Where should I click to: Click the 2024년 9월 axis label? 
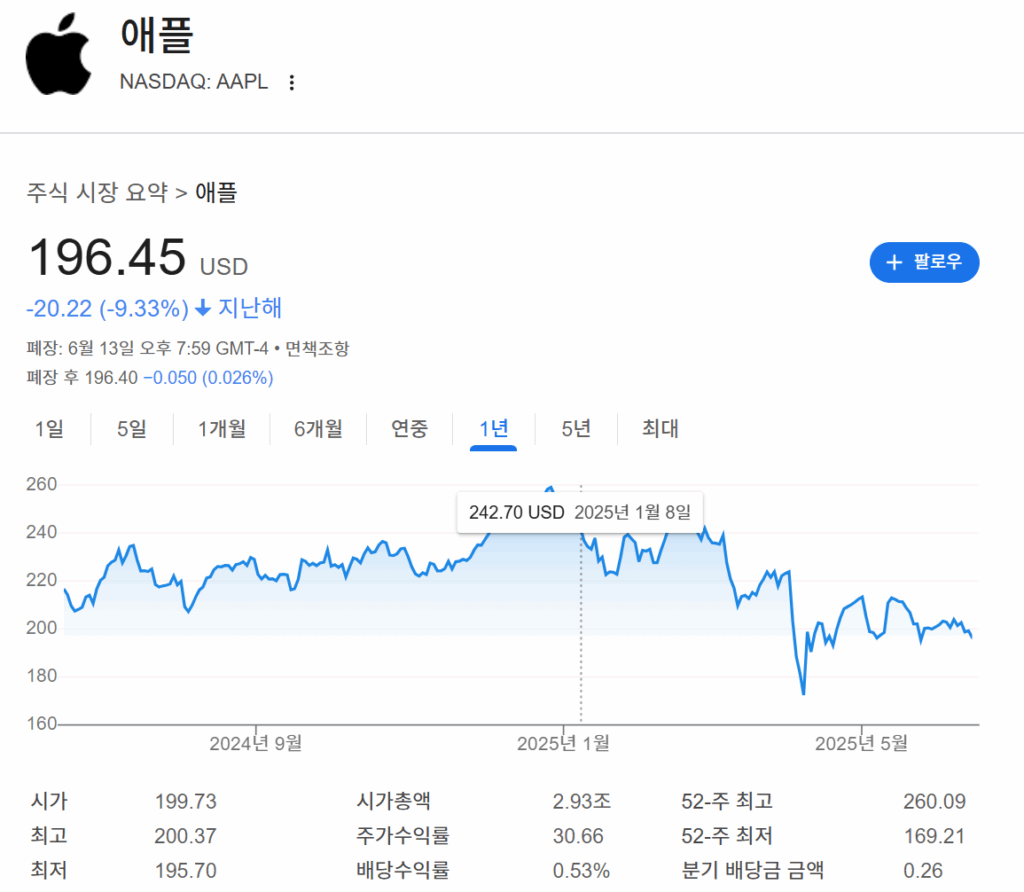[255, 744]
